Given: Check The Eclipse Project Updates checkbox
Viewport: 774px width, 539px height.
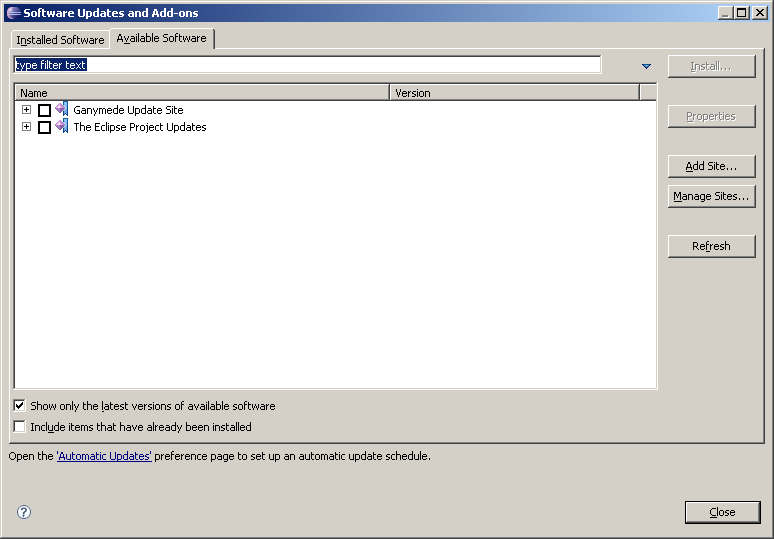Looking at the screenshot, I should coord(44,127).
